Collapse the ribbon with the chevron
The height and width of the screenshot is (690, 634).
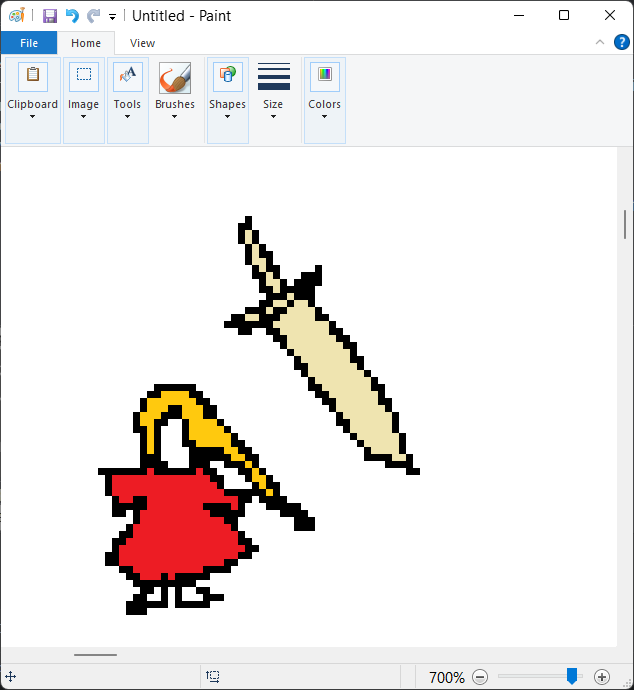pos(600,42)
